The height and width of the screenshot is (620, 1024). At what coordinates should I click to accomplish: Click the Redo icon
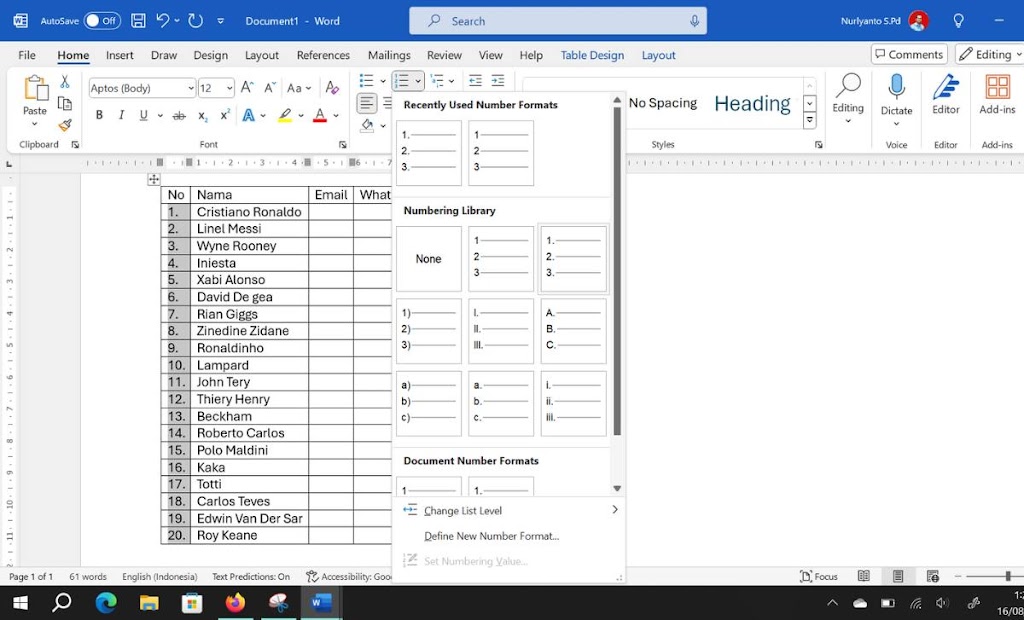coord(195,21)
